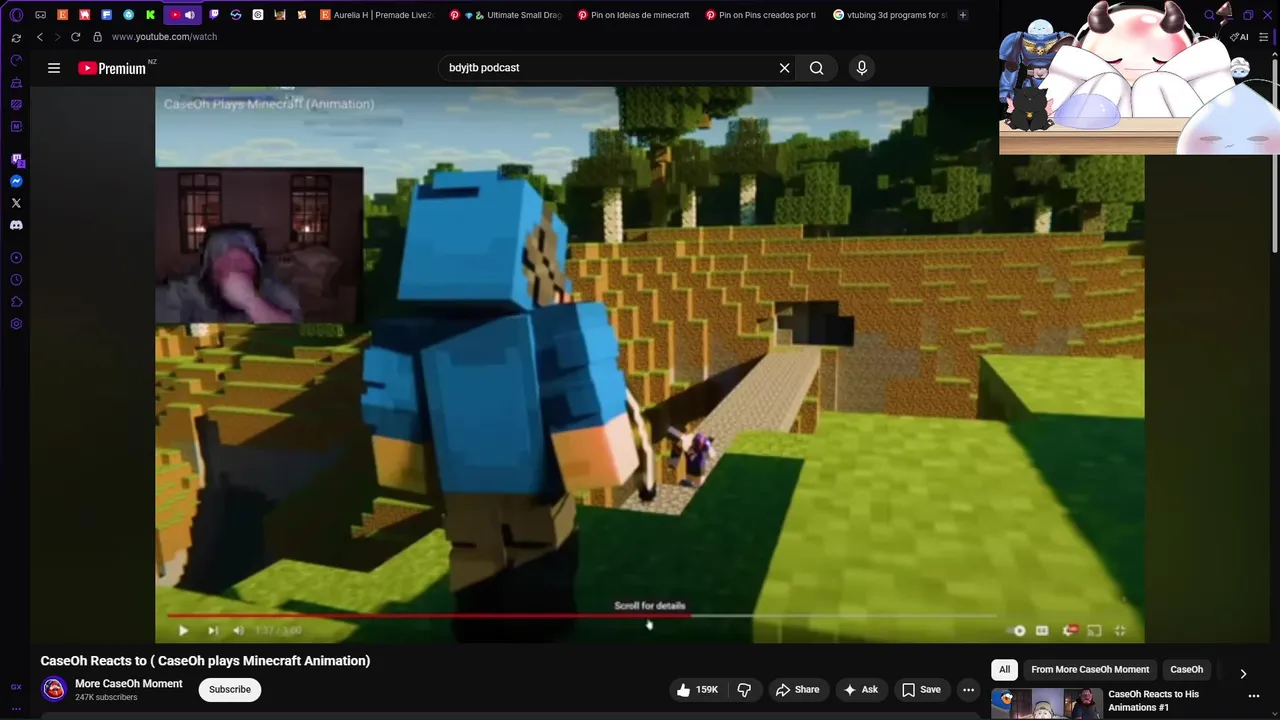Click the Ask button

[860, 689]
